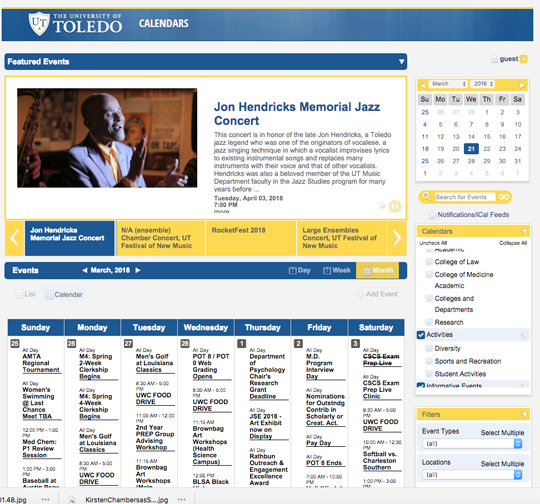Open POT 8 Ends event
Viewport: 540px width, 504px height.
coord(324,463)
